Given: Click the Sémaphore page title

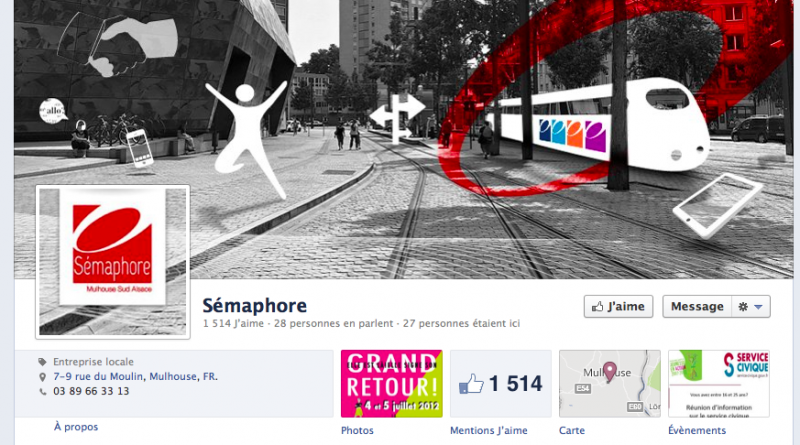Looking at the screenshot, I should pos(255,306).
